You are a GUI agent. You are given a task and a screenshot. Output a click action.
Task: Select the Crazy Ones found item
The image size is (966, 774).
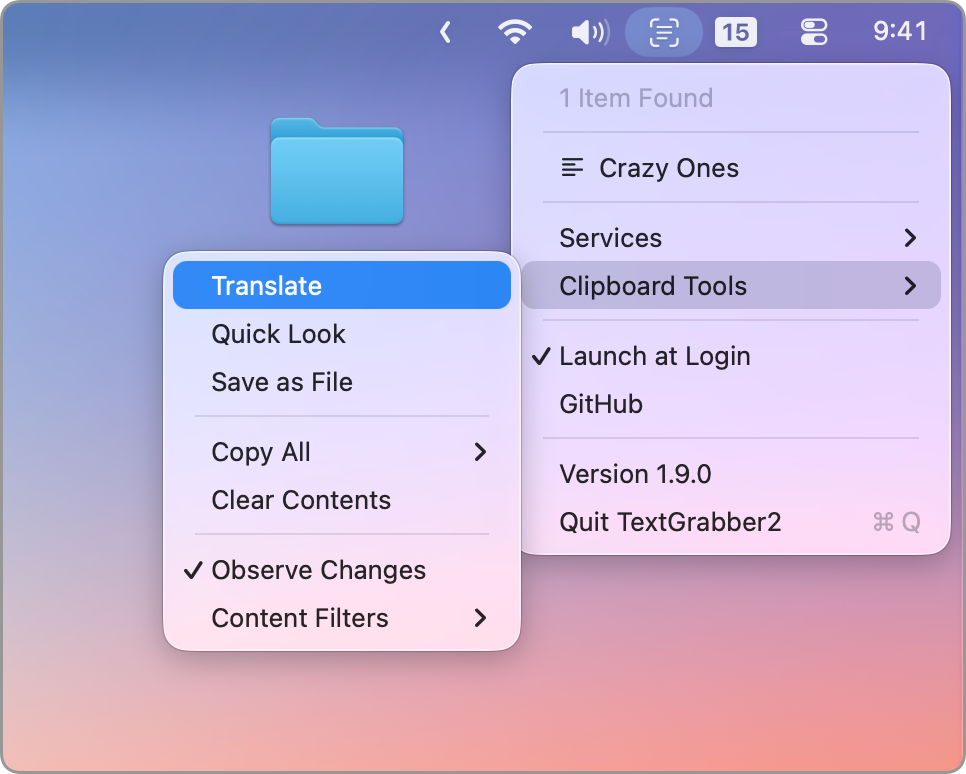tap(668, 168)
